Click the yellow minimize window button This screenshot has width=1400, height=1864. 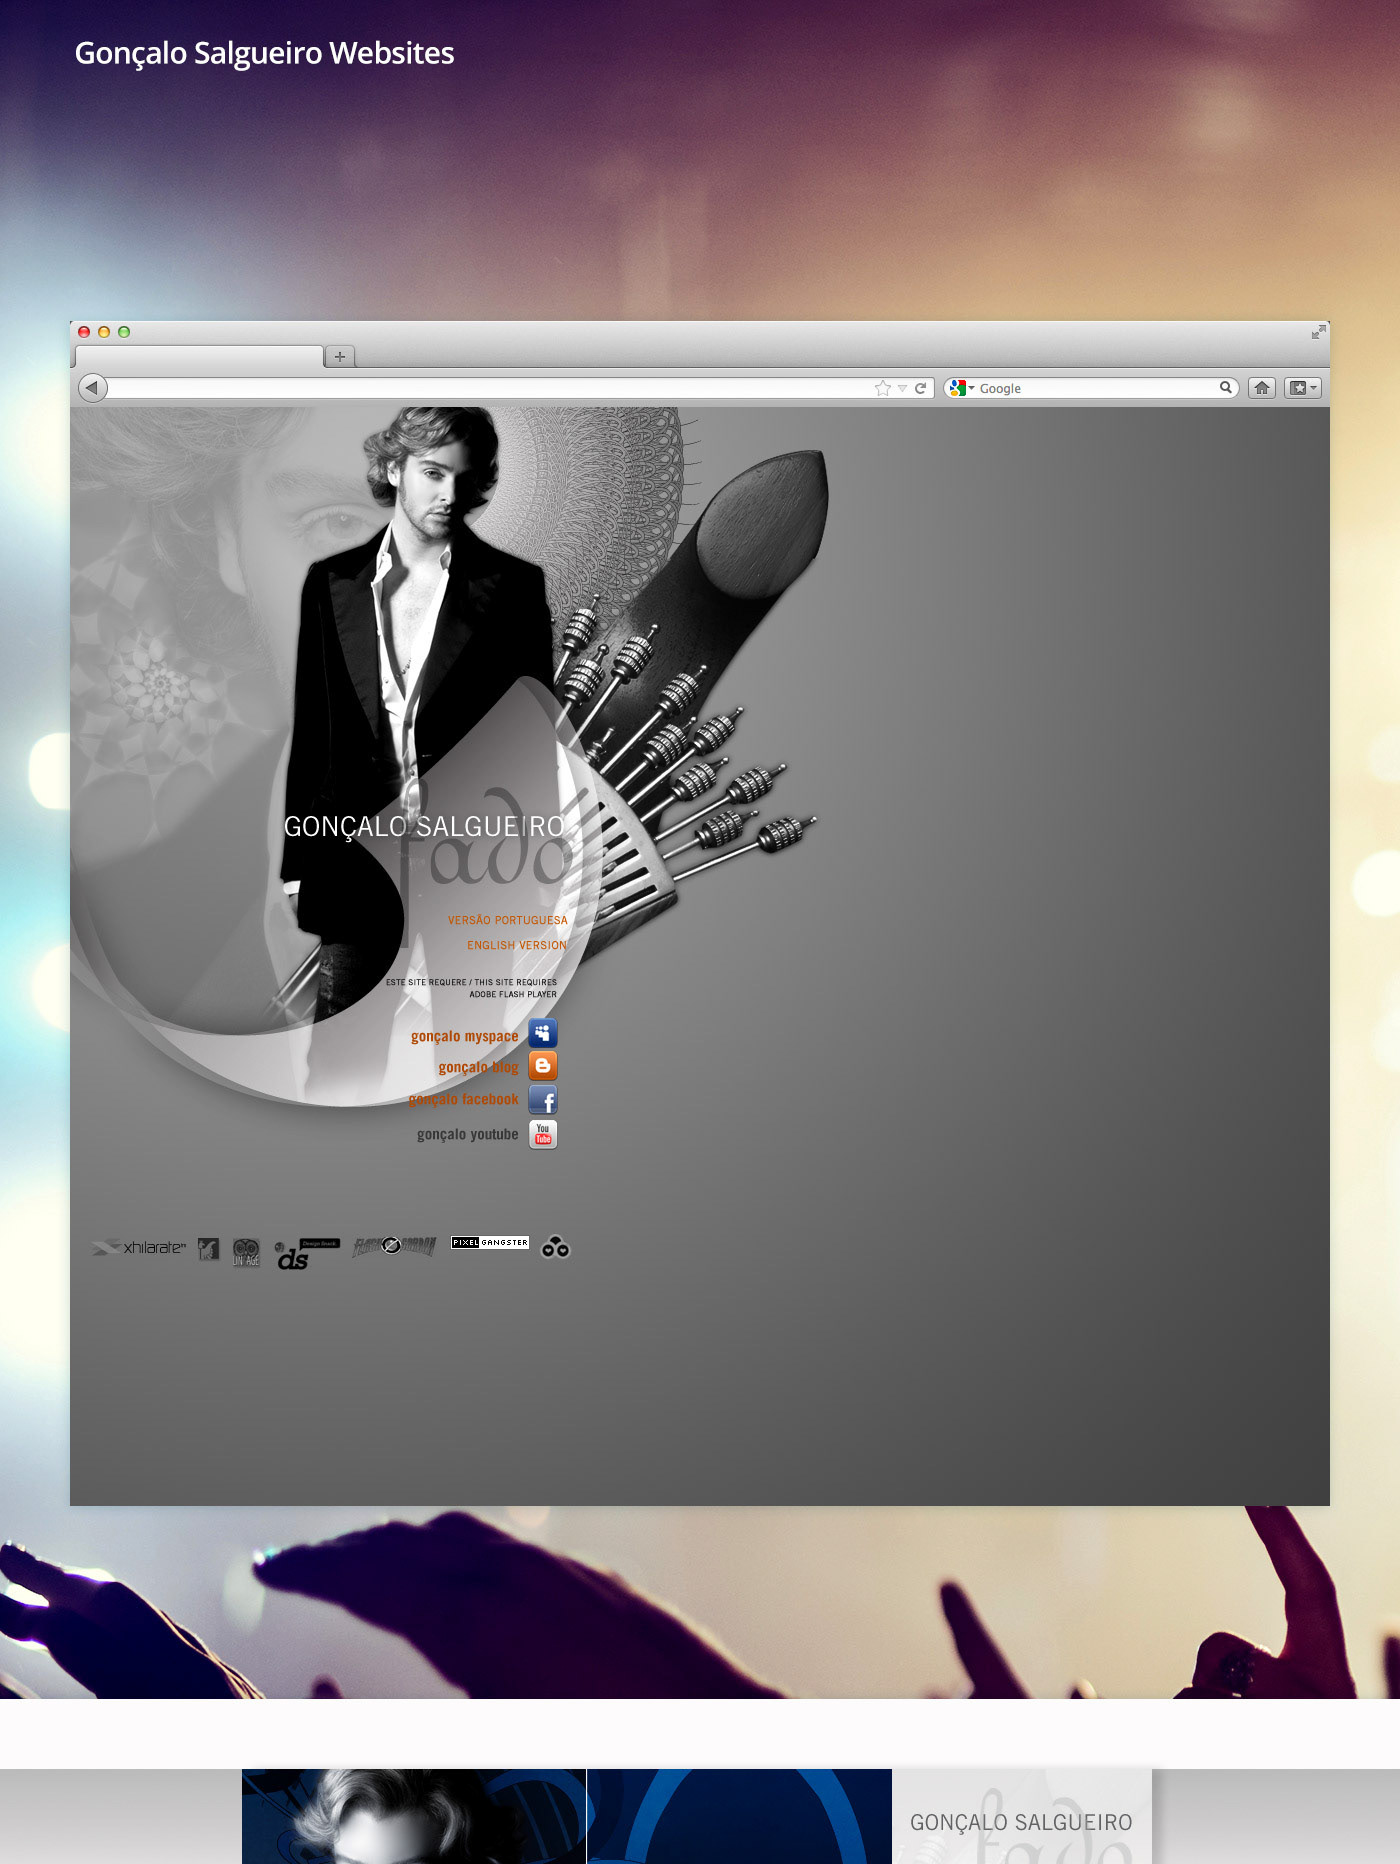104,332
